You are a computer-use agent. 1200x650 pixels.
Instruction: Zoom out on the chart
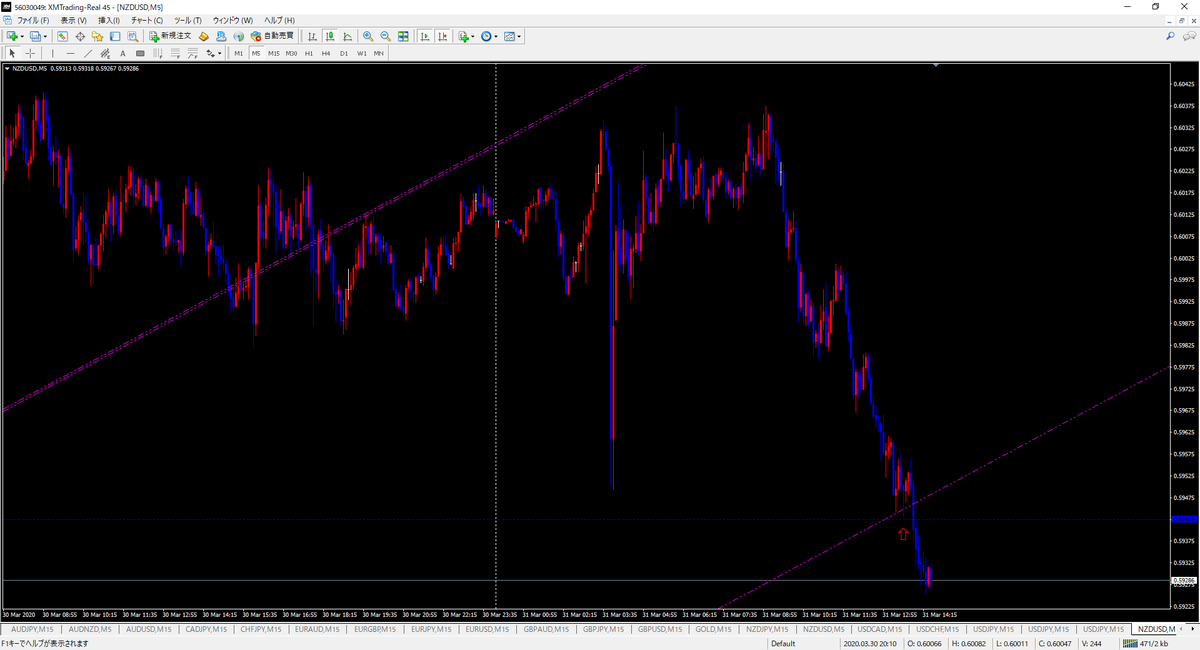(385, 36)
